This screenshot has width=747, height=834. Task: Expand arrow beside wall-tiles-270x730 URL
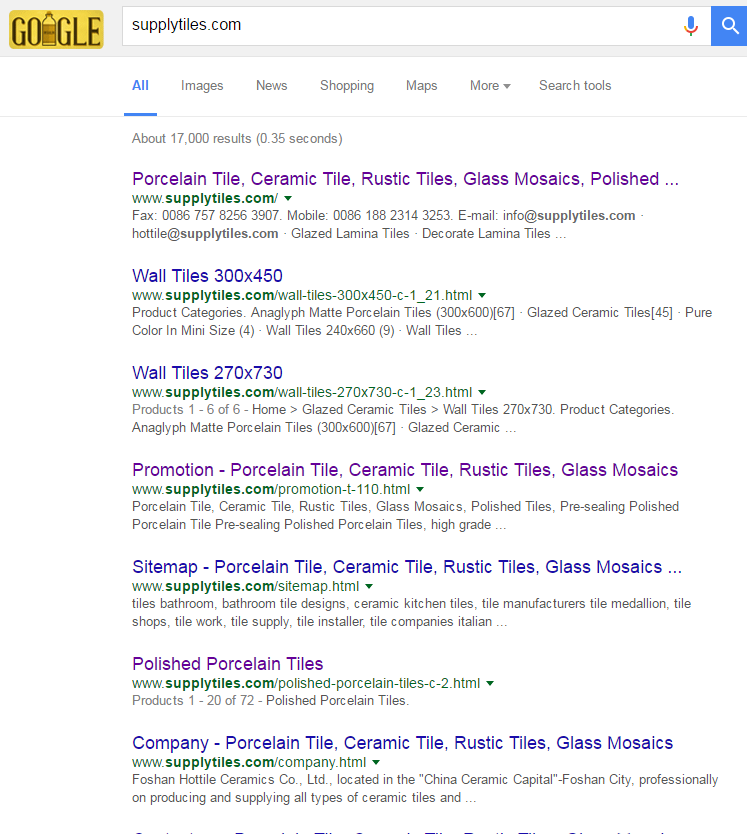pos(482,393)
